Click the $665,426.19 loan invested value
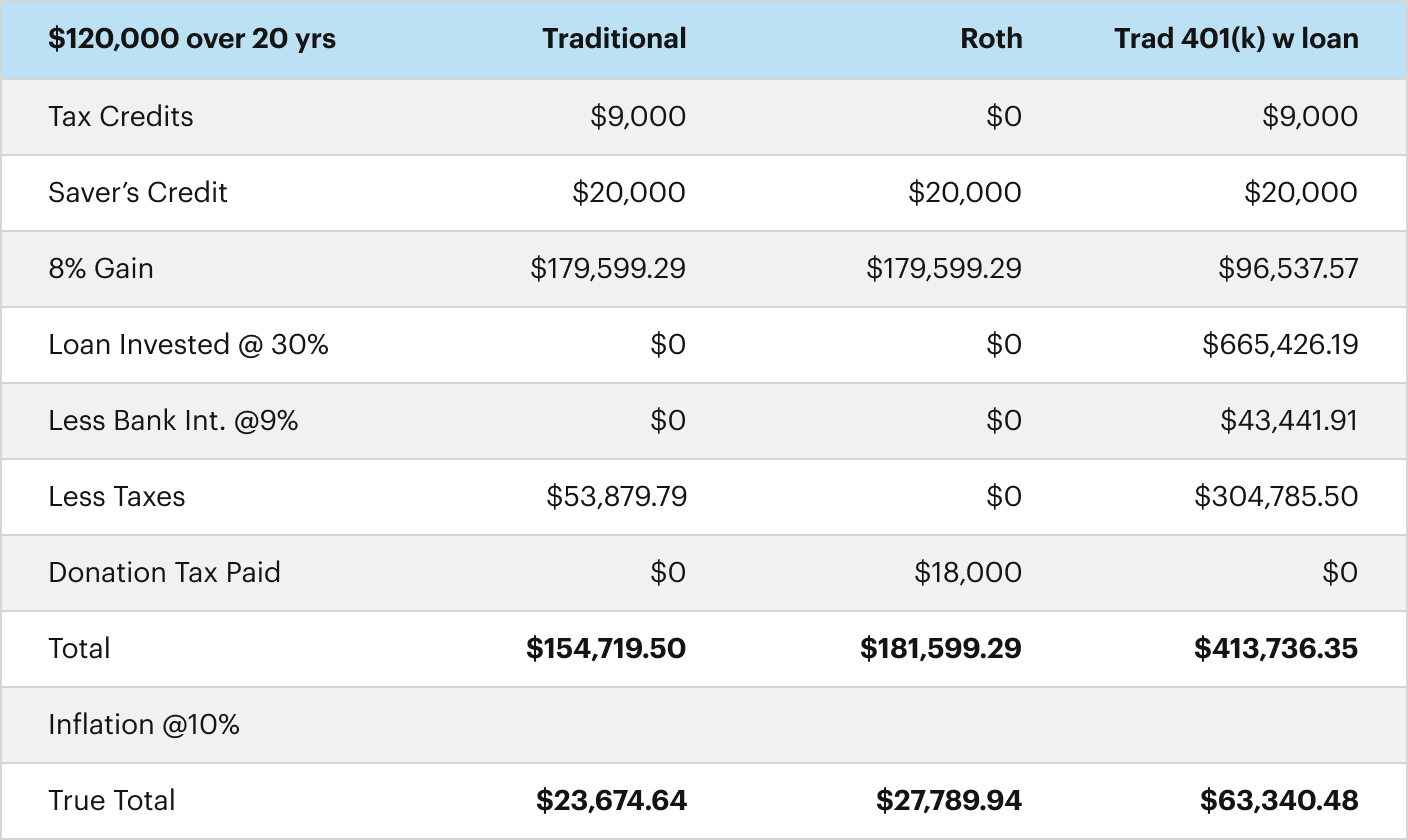Screen dimensions: 1408x840 coord(1280,344)
